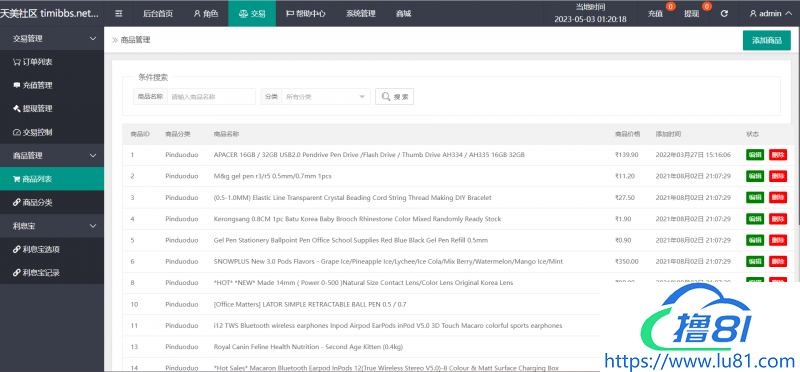Image resolution: width=800 pixels, height=372 pixels.
Task: Click 编辑 for product ID 1
Action: click(755, 155)
